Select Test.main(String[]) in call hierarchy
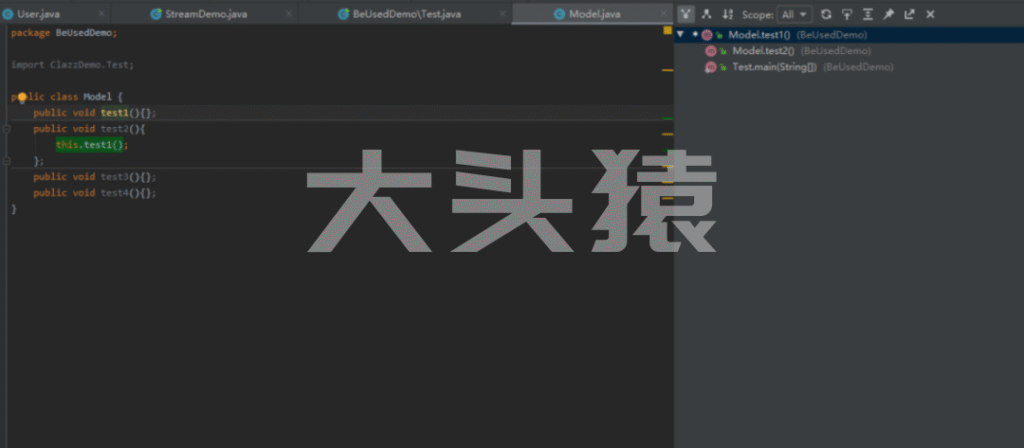The width and height of the screenshot is (1024, 448). (x=774, y=67)
